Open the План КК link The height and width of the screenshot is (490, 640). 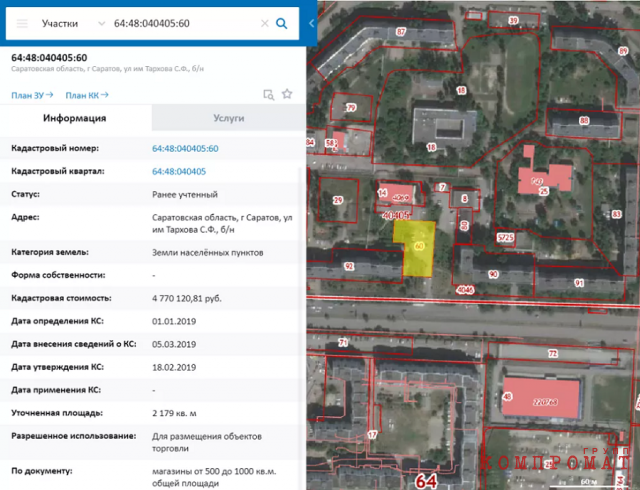click(87, 95)
